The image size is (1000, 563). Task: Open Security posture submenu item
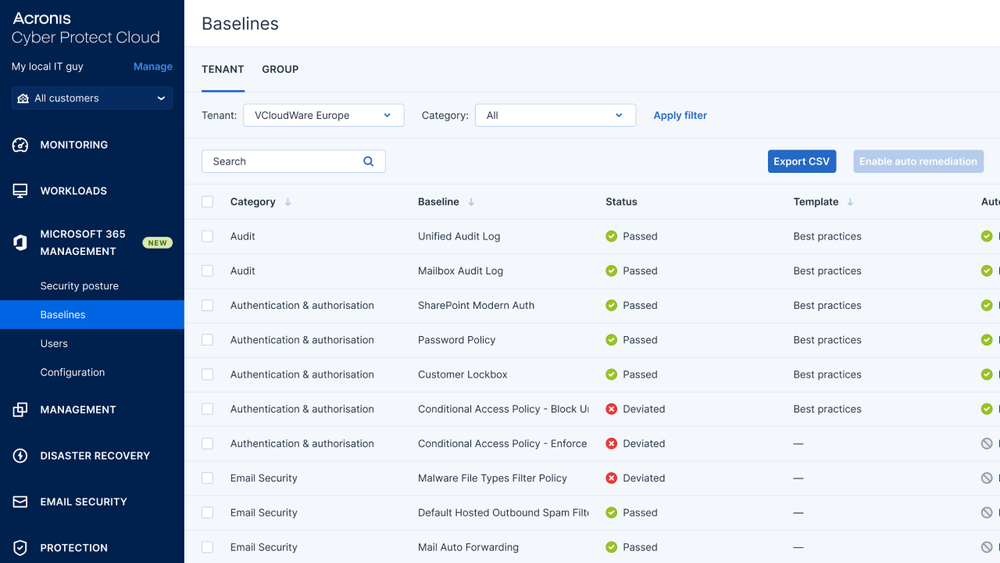click(x=79, y=286)
